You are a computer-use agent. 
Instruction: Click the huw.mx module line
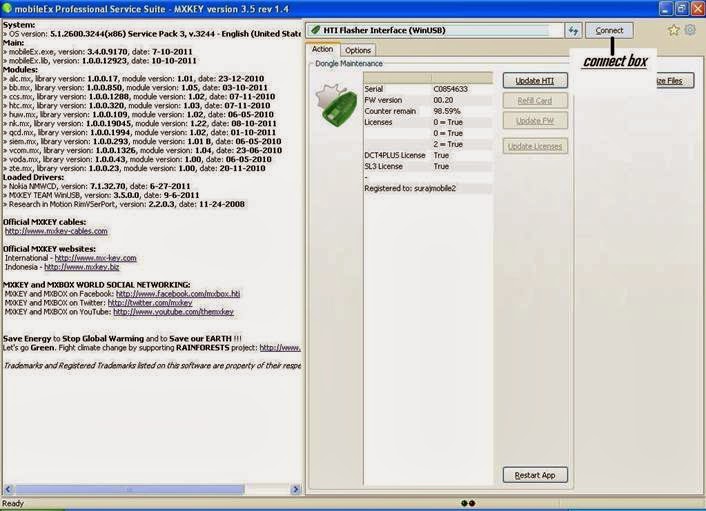(x=138, y=115)
